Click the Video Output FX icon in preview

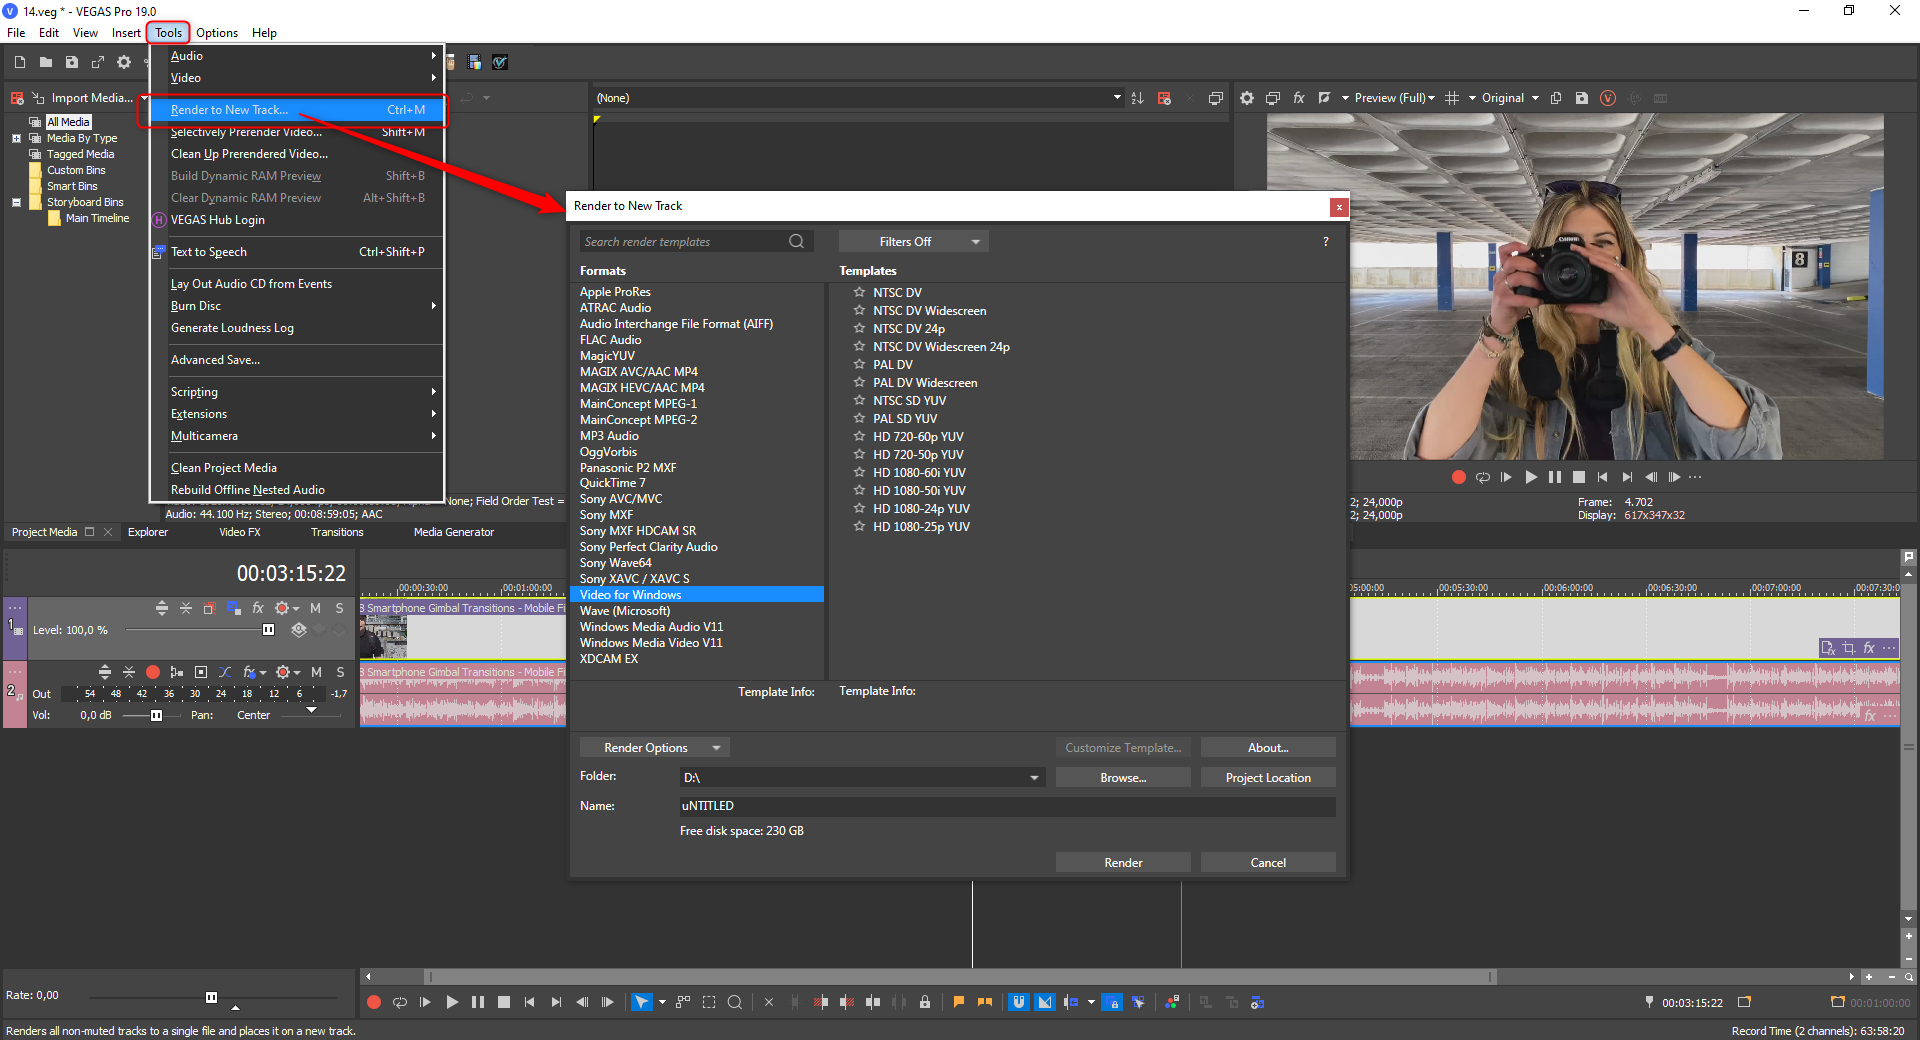(x=1298, y=98)
